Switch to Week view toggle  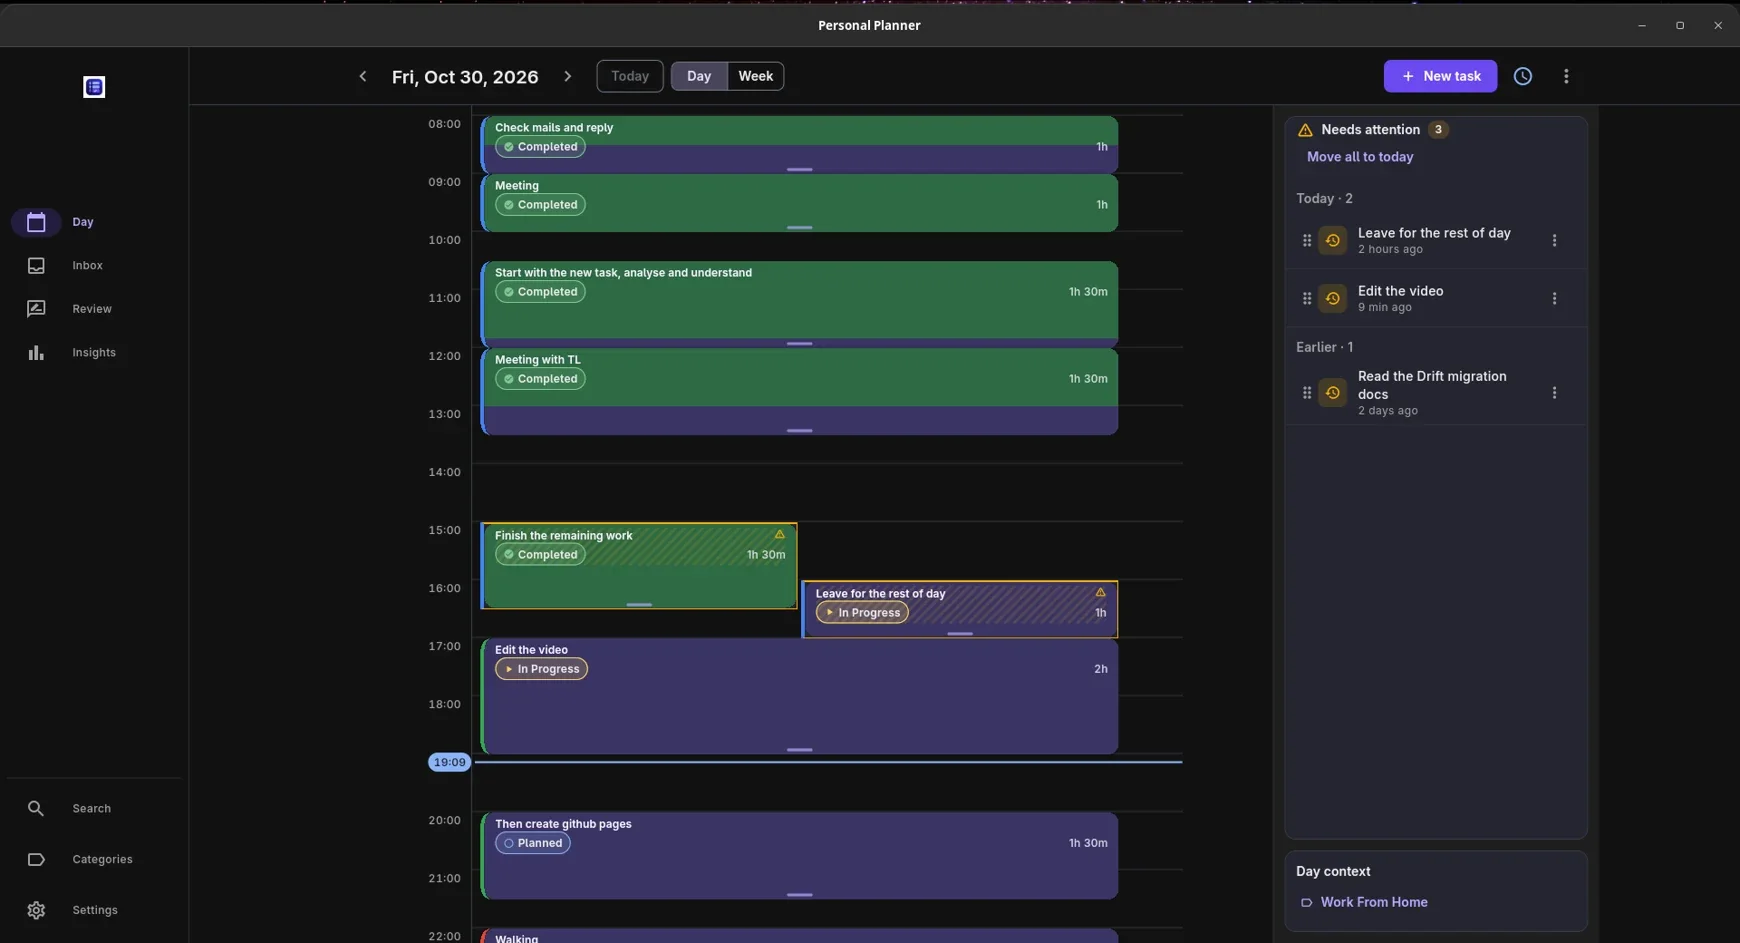click(755, 76)
